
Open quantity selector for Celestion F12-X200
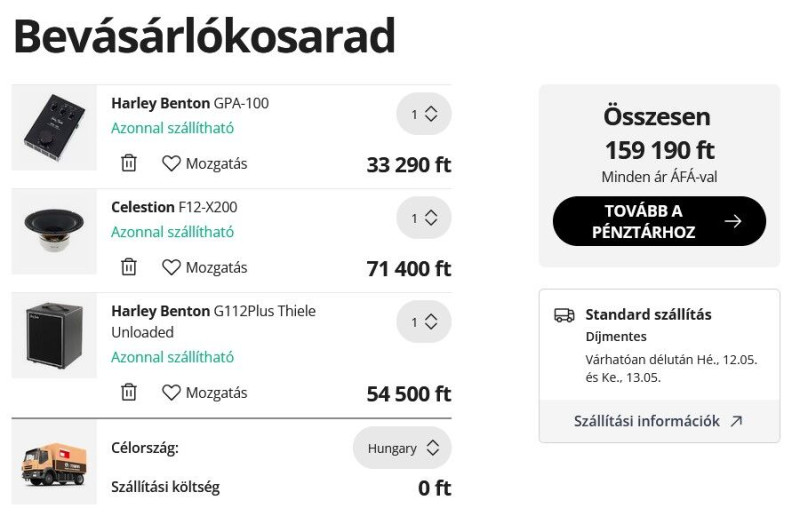[x=423, y=218]
